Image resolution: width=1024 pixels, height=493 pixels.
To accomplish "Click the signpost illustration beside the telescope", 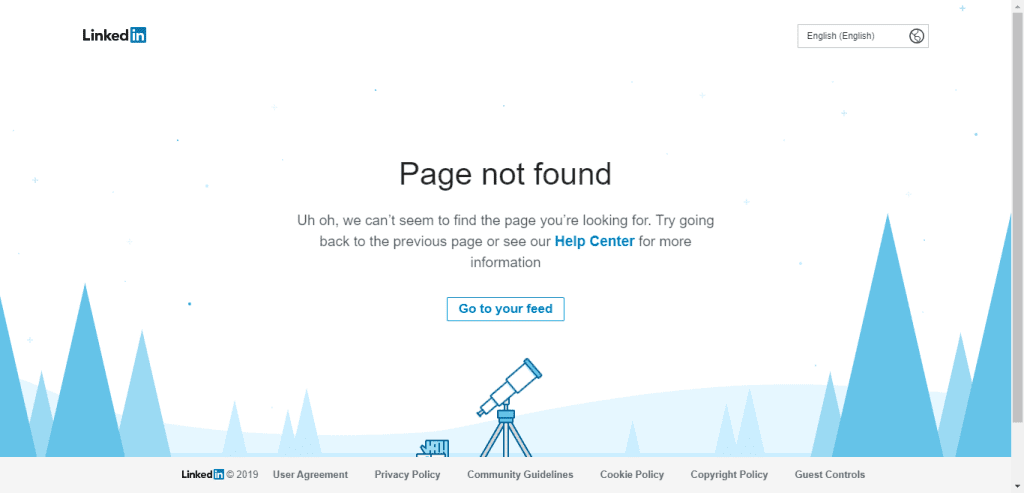I will (x=433, y=448).
